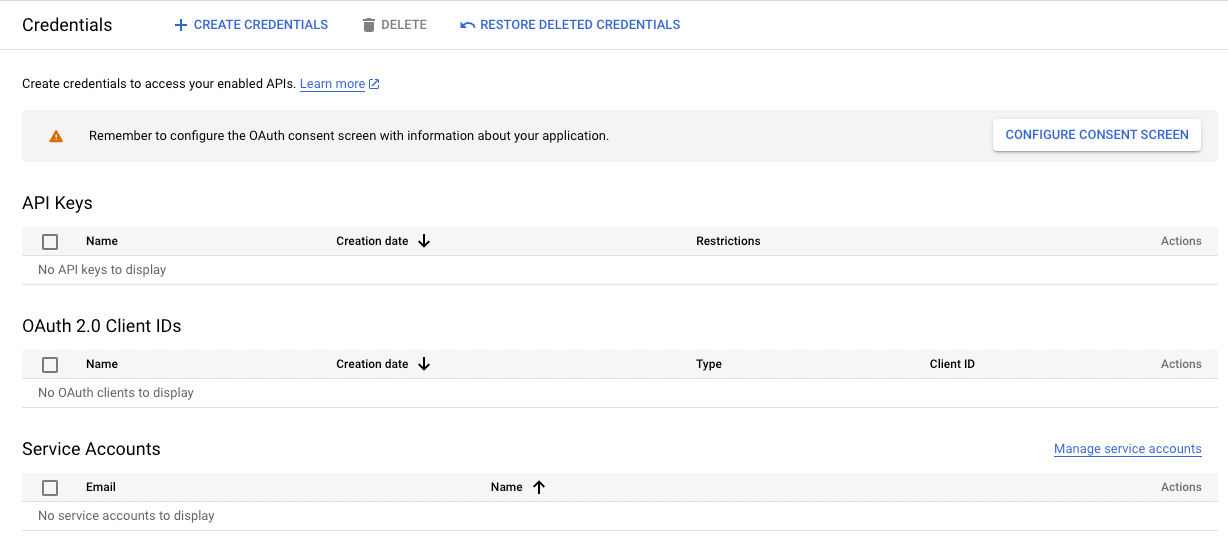Tick the API Keys select-all checkbox

pos(50,242)
